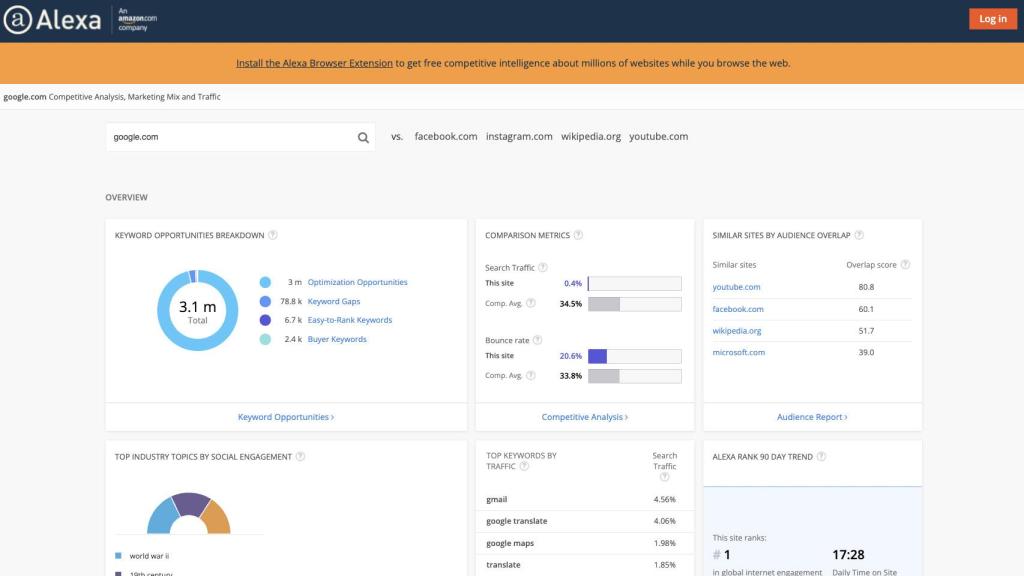
Task: Select wikipedia.org in the vs. comparison list
Action: pyautogui.click(x=590, y=137)
